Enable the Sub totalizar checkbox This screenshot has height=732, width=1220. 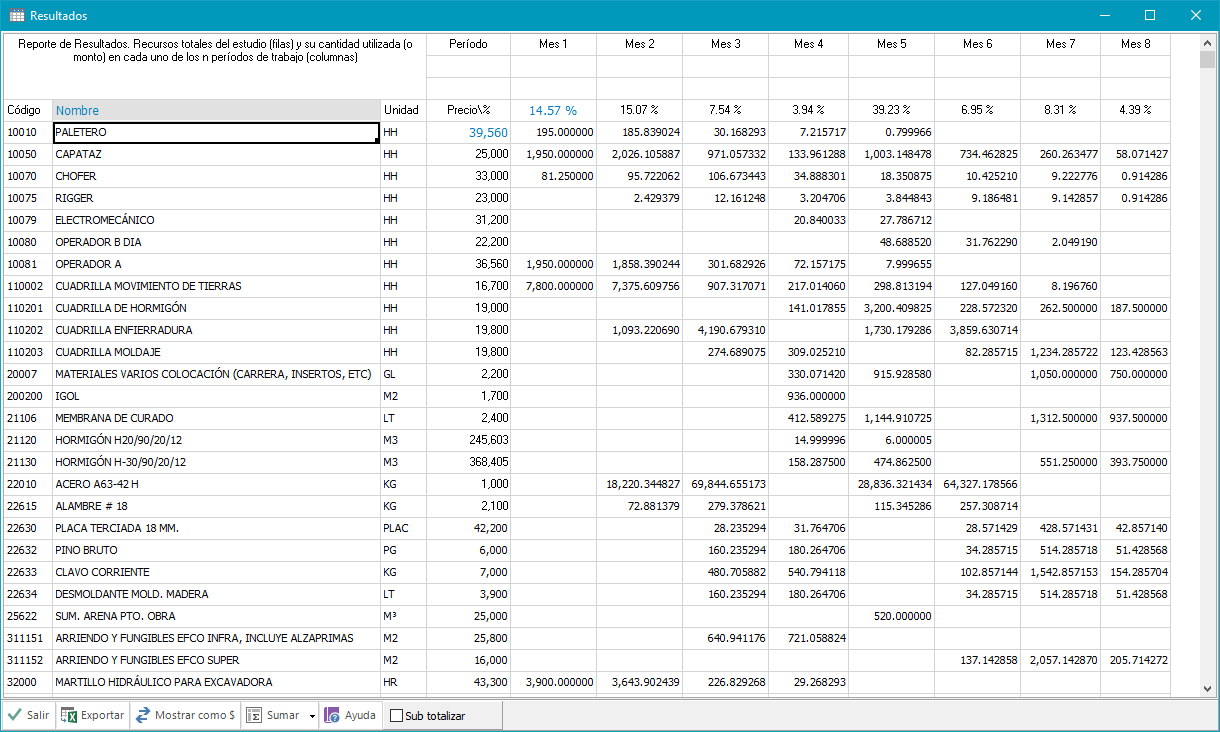(x=397, y=716)
